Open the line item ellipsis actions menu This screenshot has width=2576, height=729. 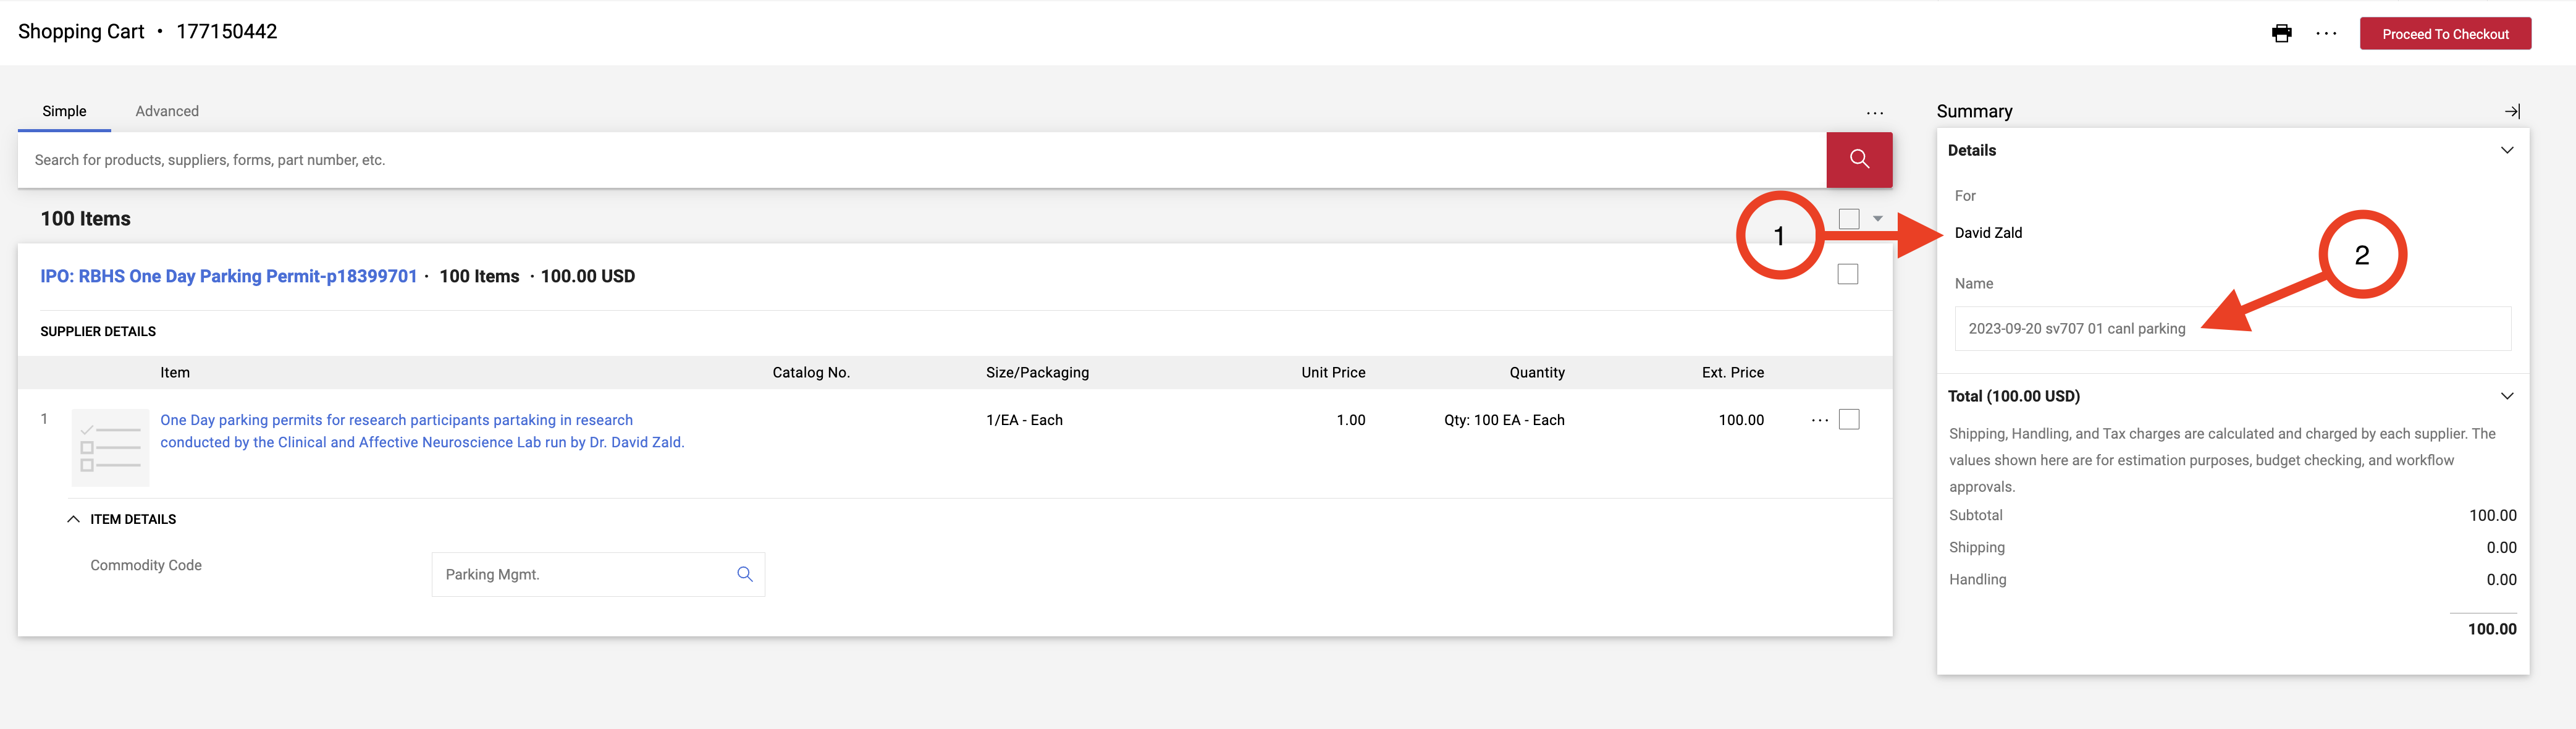(x=1819, y=420)
